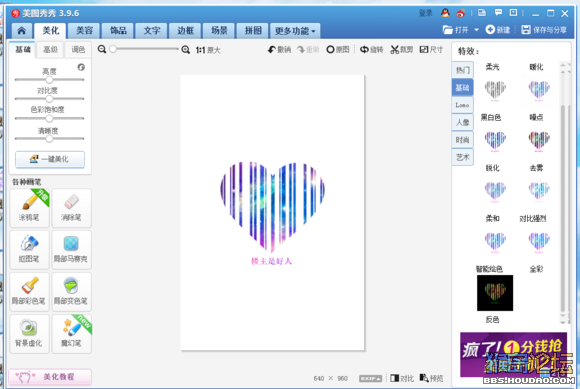Click the 清晰度 sharpness slider handle

[x=49, y=139]
